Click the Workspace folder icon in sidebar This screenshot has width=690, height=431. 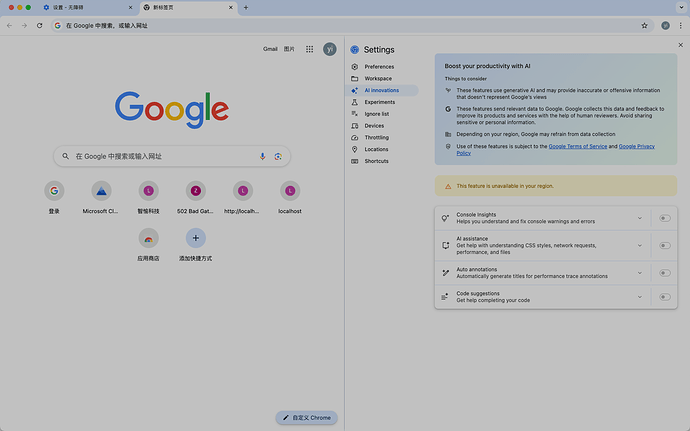(x=355, y=78)
